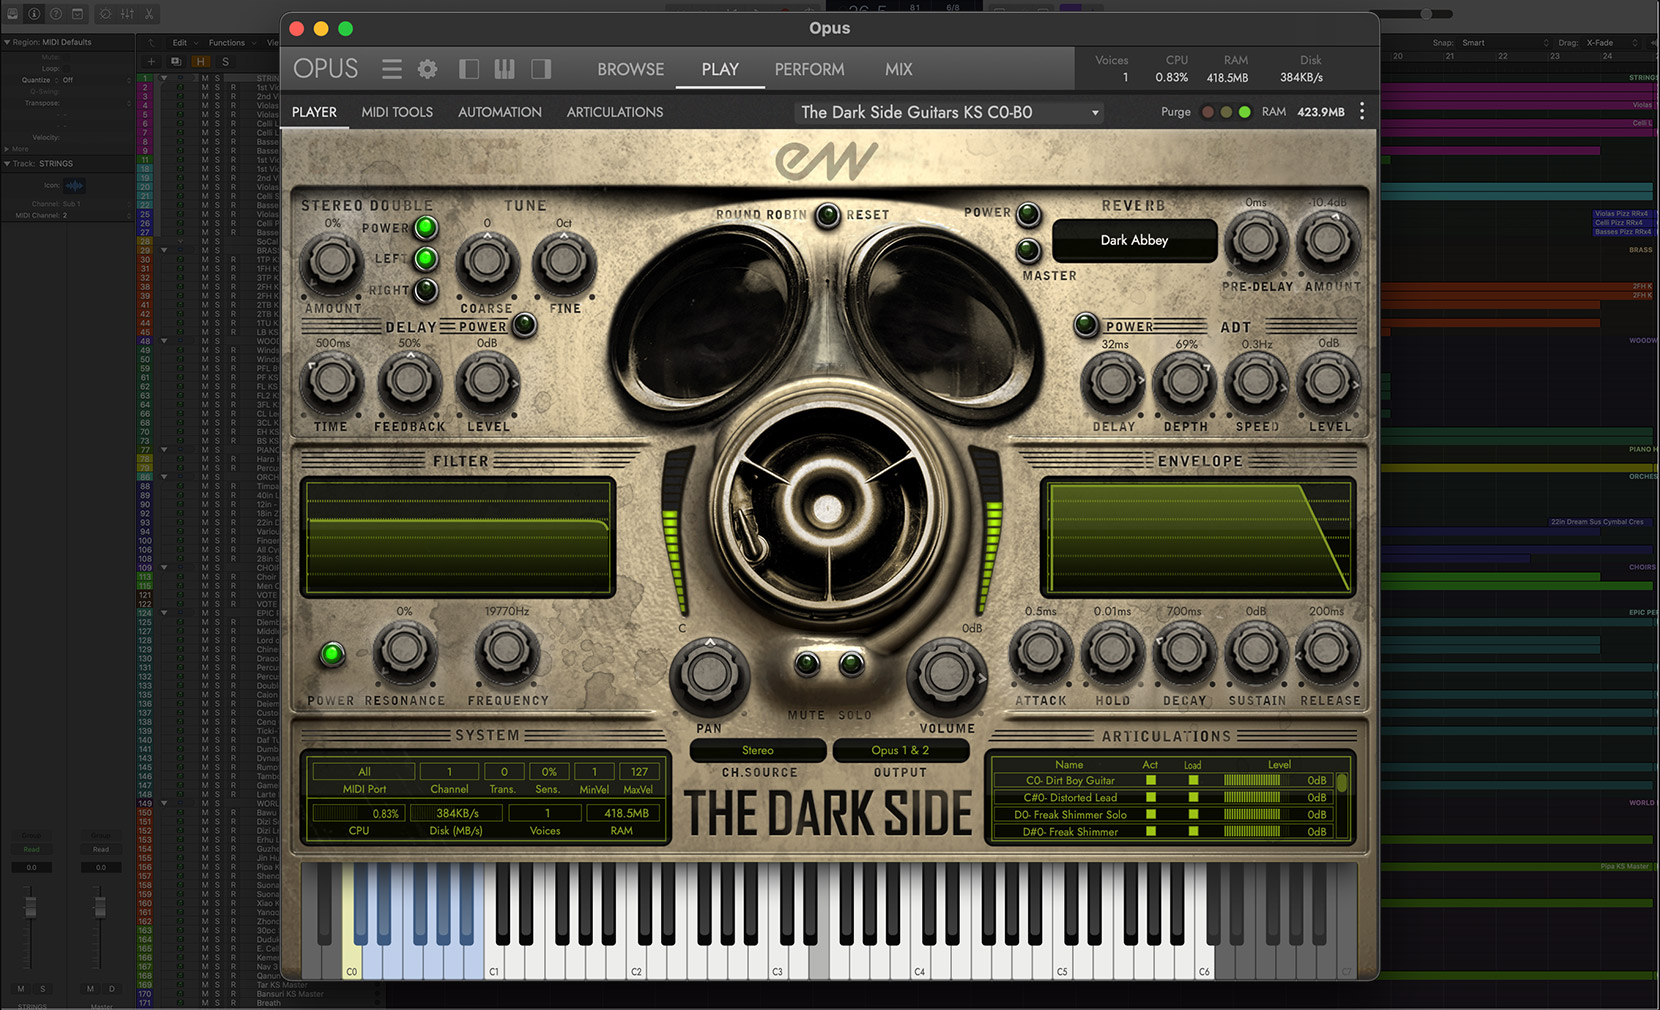Open the Smart Controls dial icon in Logic
The height and width of the screenshot is (1010, 1660).
click(x=104, y=14)
